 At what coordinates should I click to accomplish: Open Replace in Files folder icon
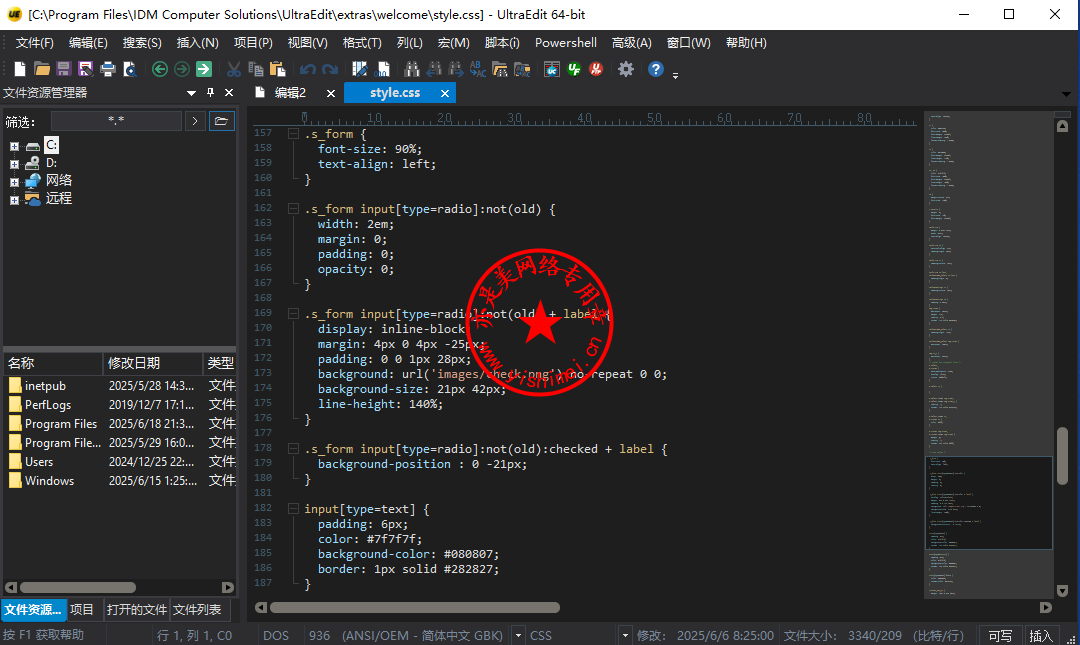pyautogui.click(x=522, y=69)
